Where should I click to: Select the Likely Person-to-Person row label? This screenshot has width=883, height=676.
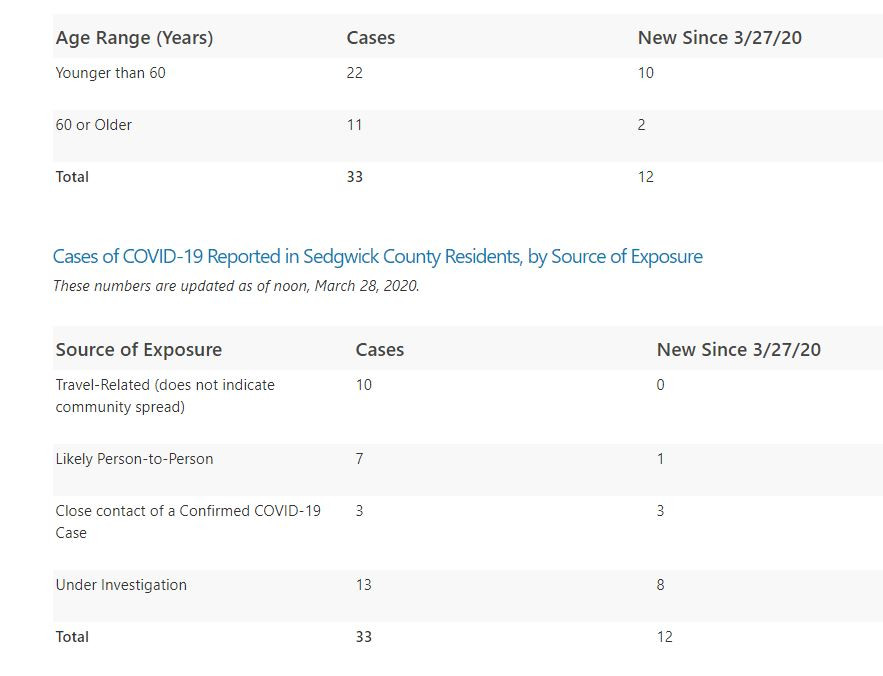(134, 459)
